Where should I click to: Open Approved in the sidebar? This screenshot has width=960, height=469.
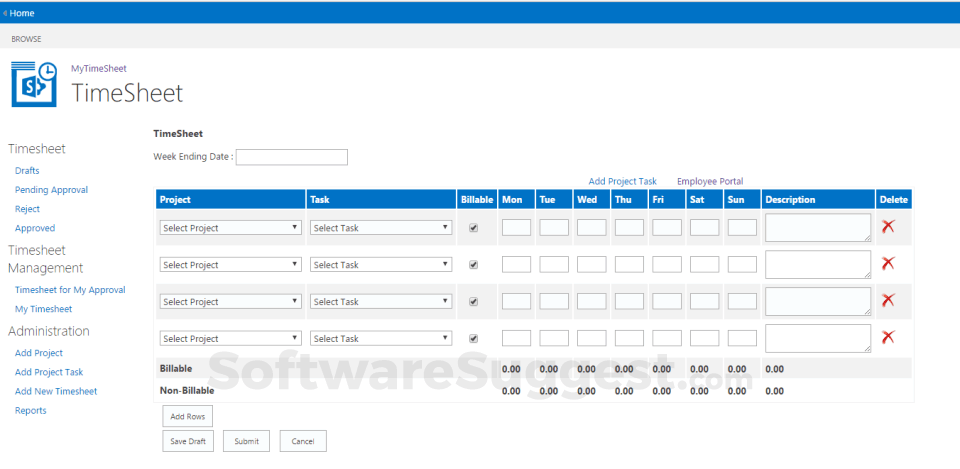(35, 228)
